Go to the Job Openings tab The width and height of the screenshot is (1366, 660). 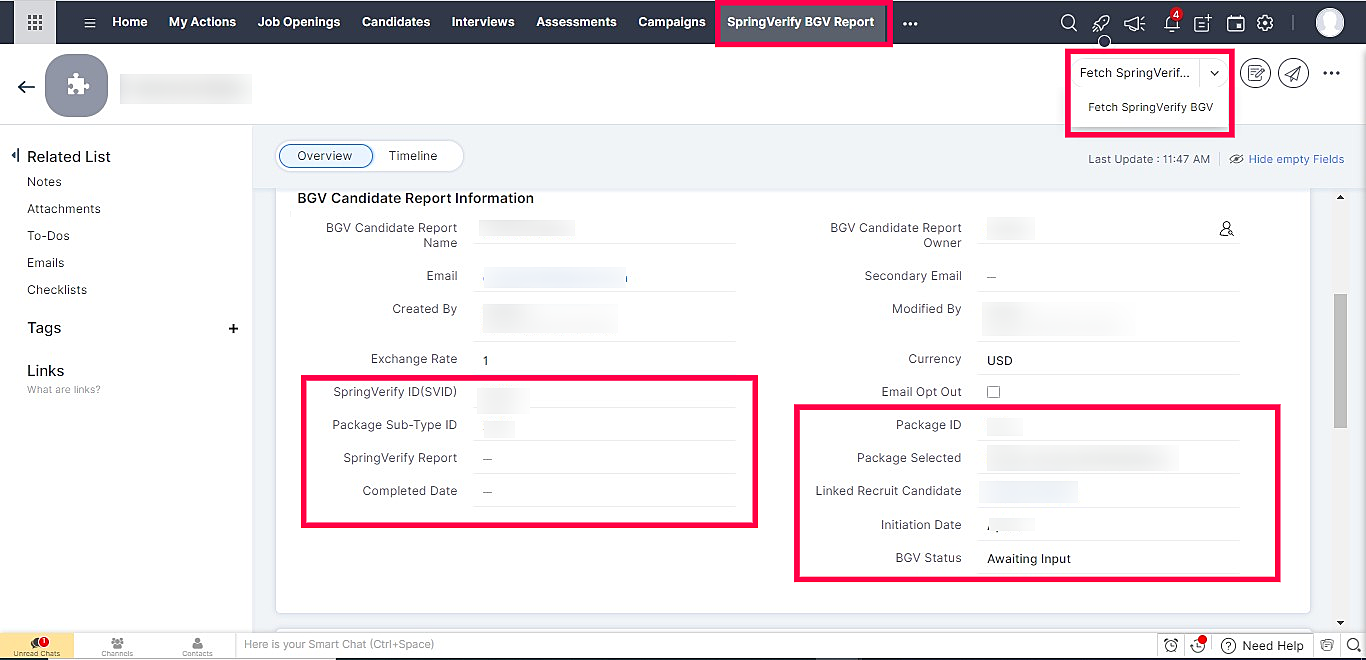299,22
